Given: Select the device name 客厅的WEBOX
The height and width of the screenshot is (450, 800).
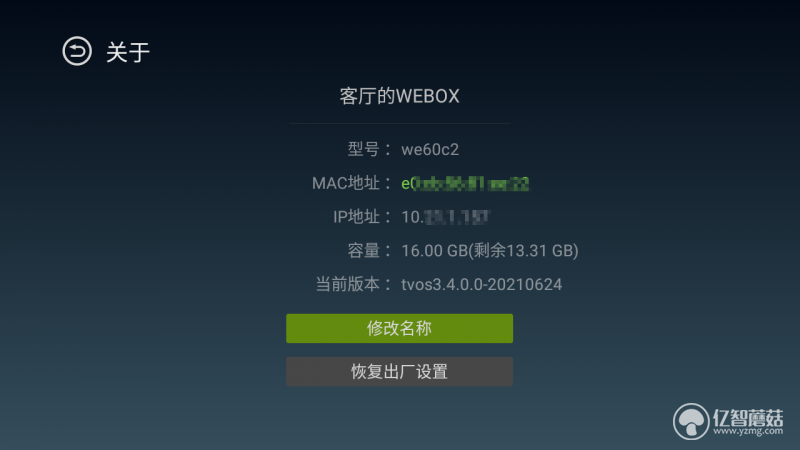Looking at the screenshot, I should (x=399, y=96).
